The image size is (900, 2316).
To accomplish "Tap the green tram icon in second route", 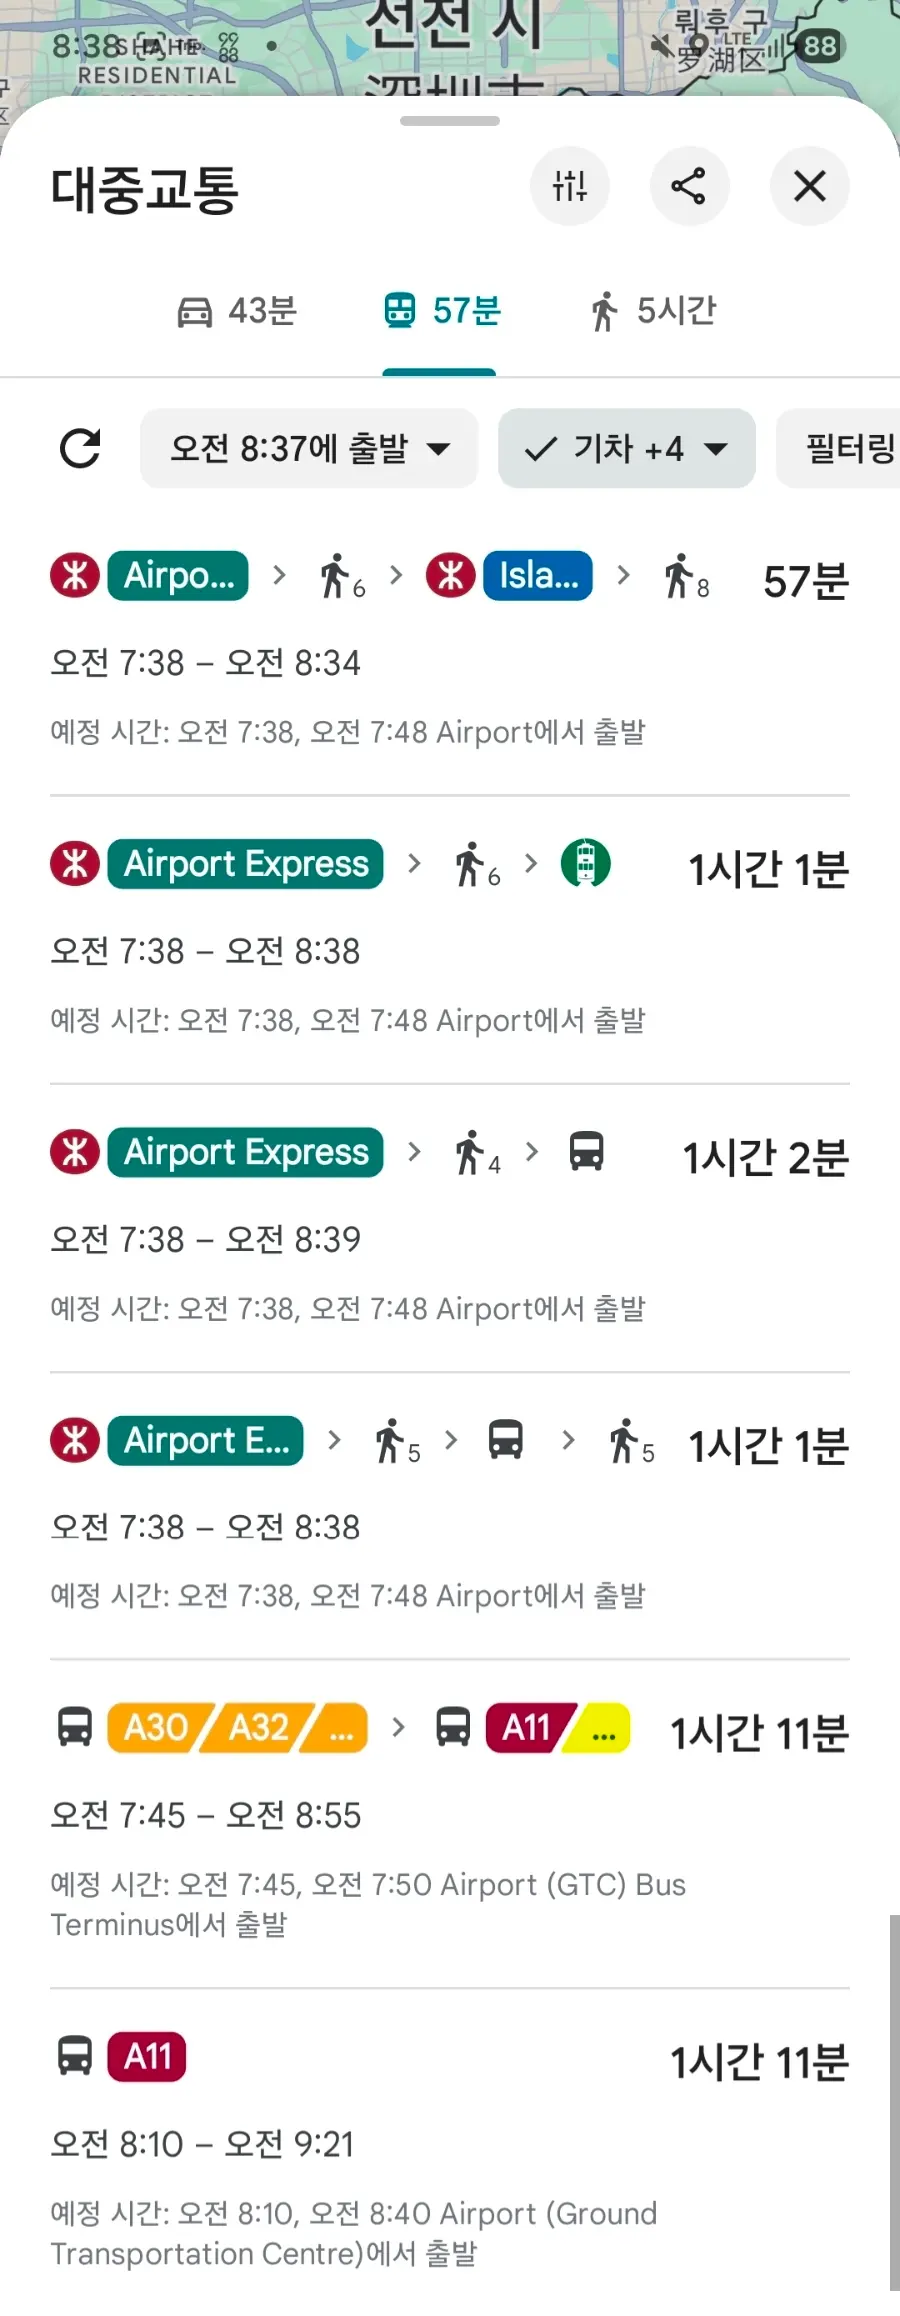I will pos(585,863).
